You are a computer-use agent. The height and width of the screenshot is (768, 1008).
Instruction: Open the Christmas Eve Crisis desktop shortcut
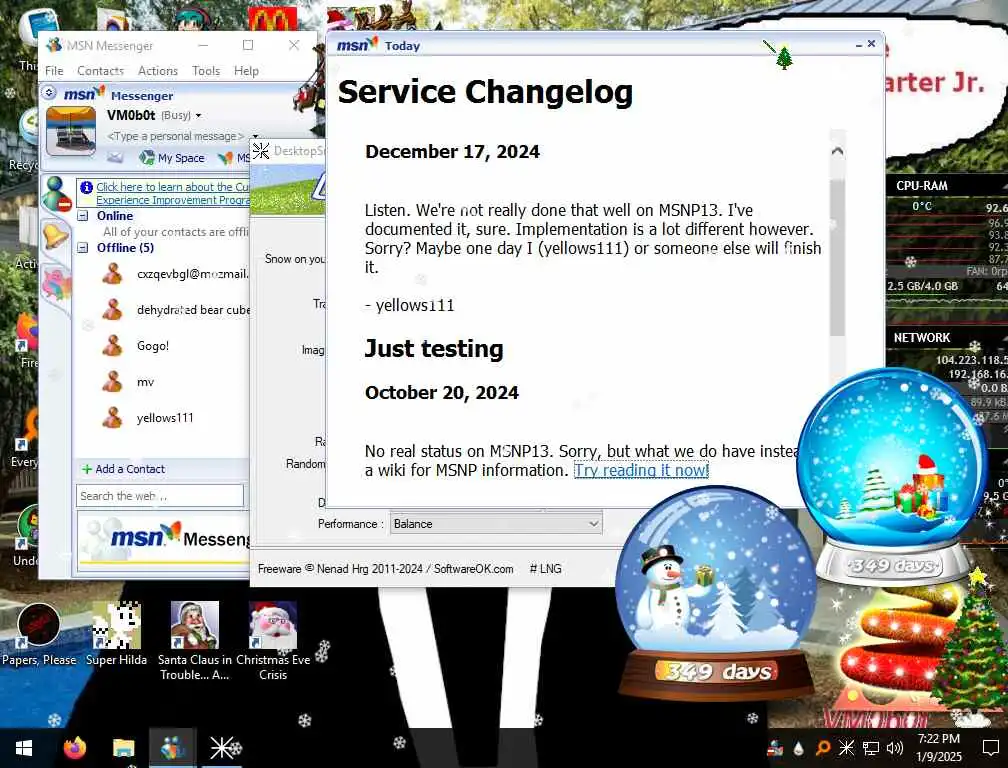(273, 641)
